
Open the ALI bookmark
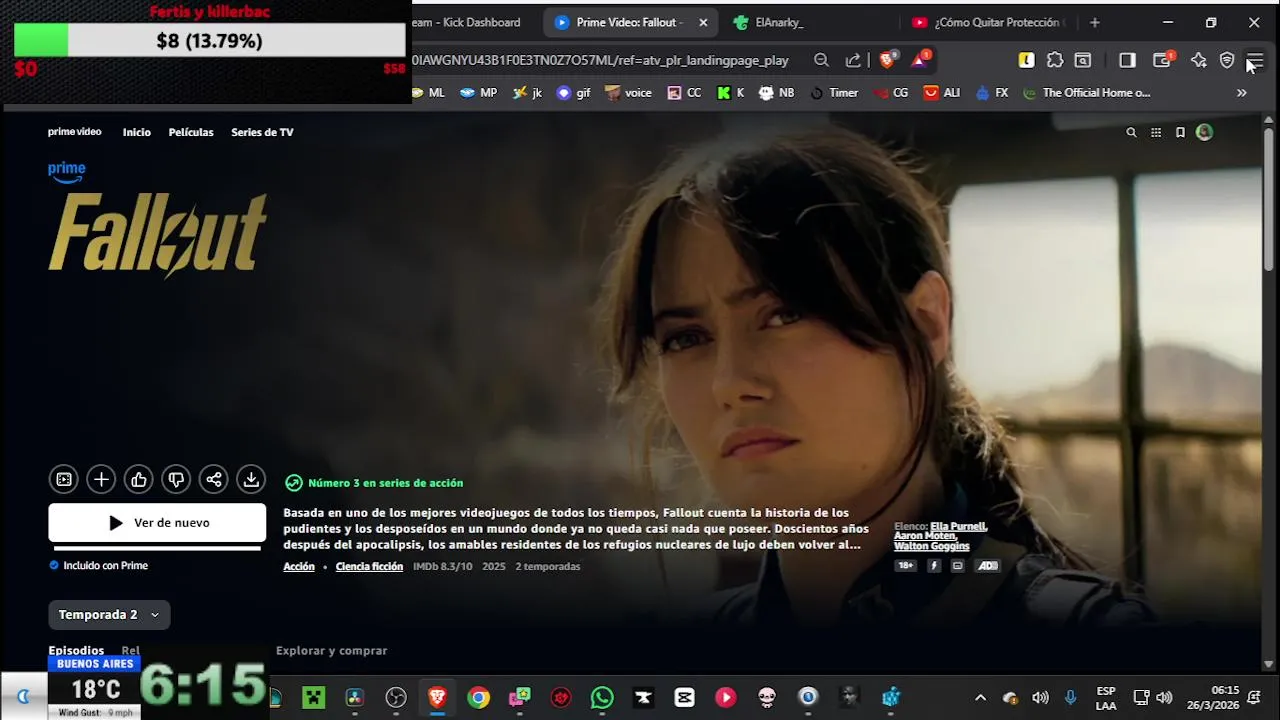(941, 93)
